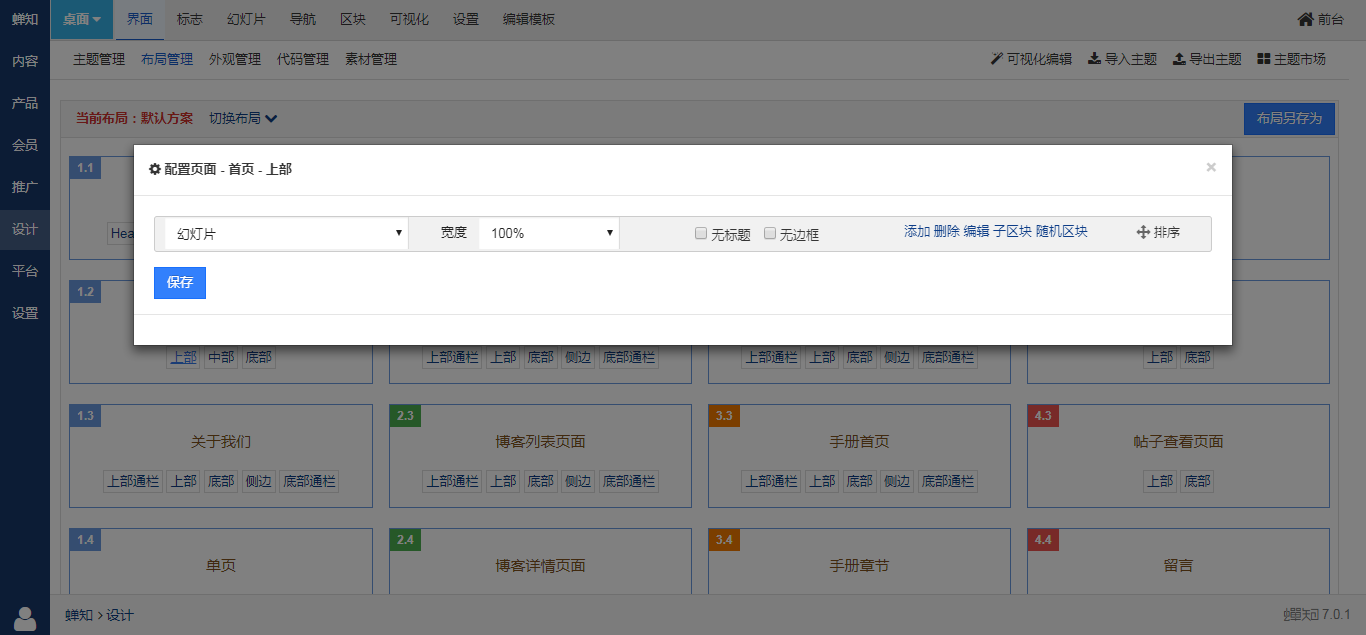Click the 蝉知 7.0.1 version label

click(x=1317, y=615)
